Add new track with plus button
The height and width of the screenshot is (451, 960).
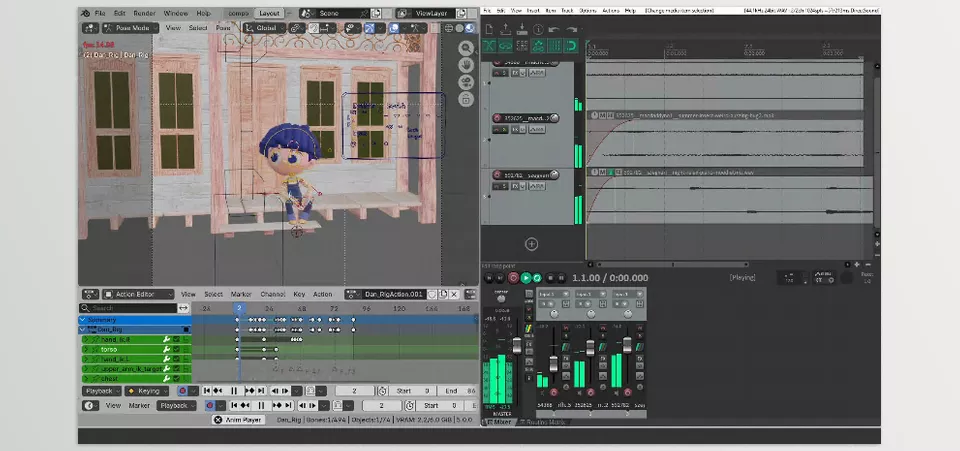(531, 244)
